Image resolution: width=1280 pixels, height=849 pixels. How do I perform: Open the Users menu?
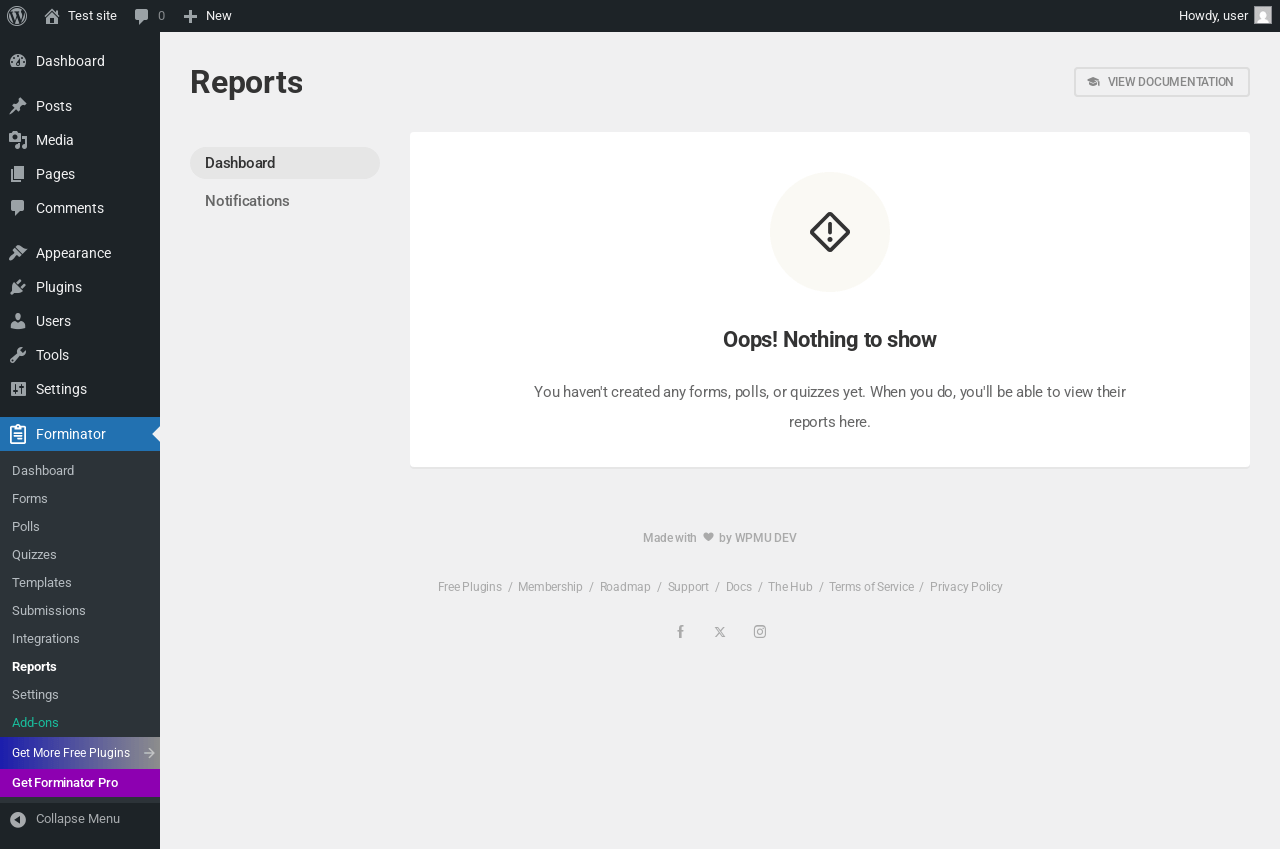[x=80, y=321]
